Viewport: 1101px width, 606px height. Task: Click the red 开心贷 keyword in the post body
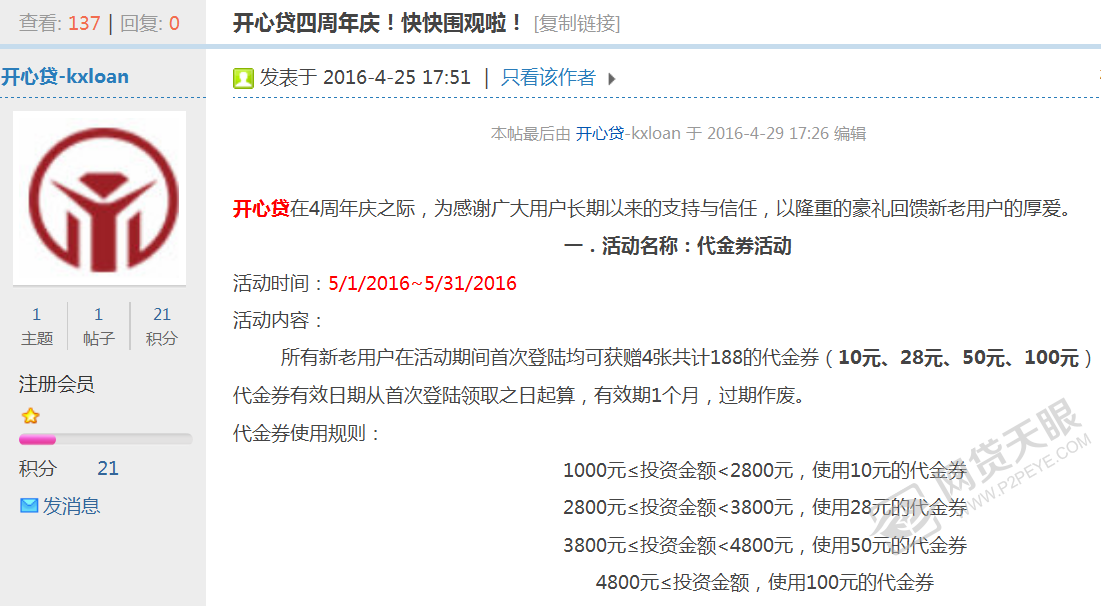coord(261,209)
